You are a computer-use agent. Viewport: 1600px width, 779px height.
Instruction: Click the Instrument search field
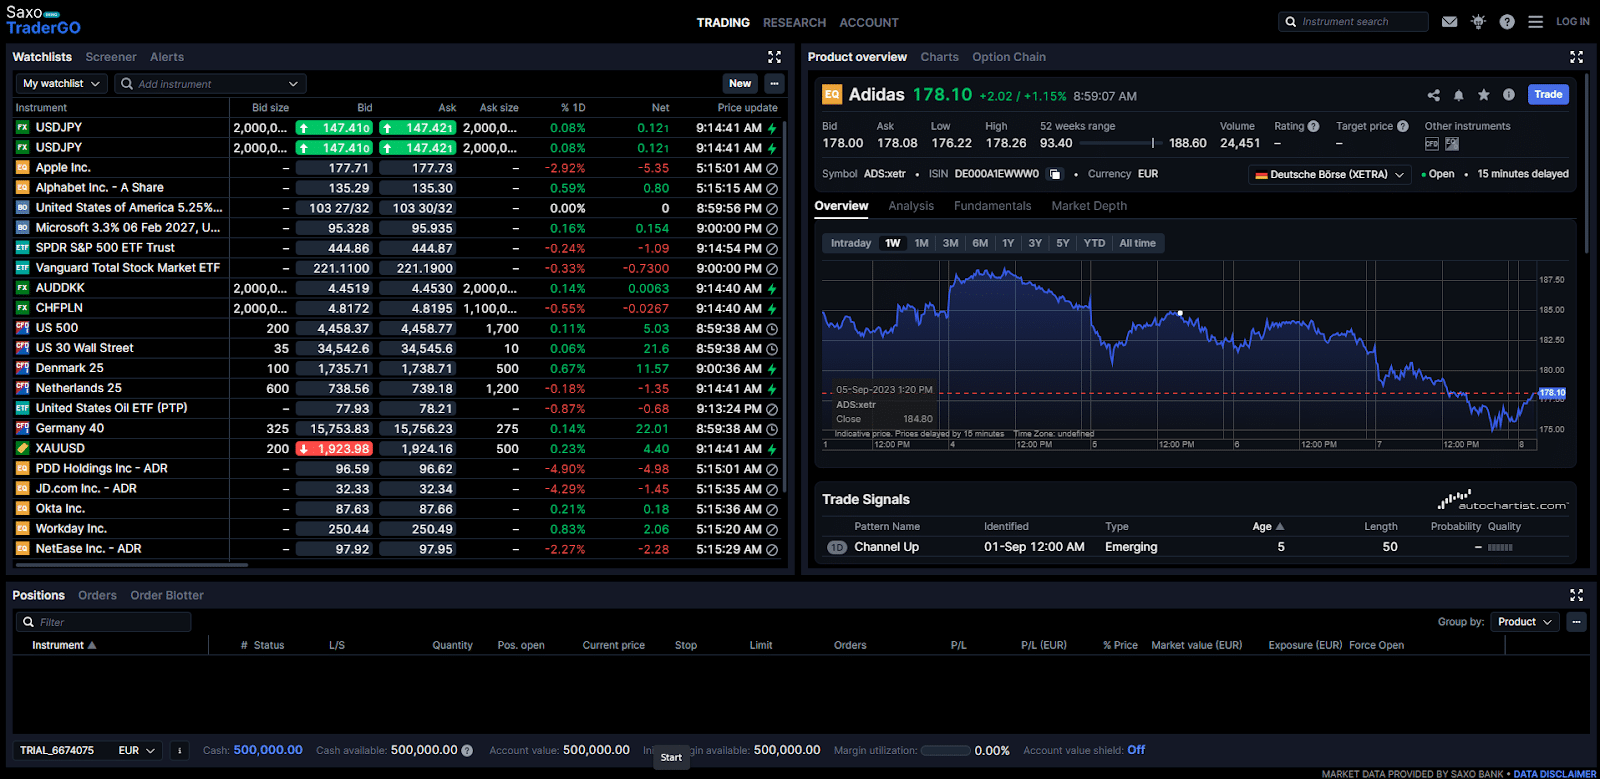click(1353, 22)
